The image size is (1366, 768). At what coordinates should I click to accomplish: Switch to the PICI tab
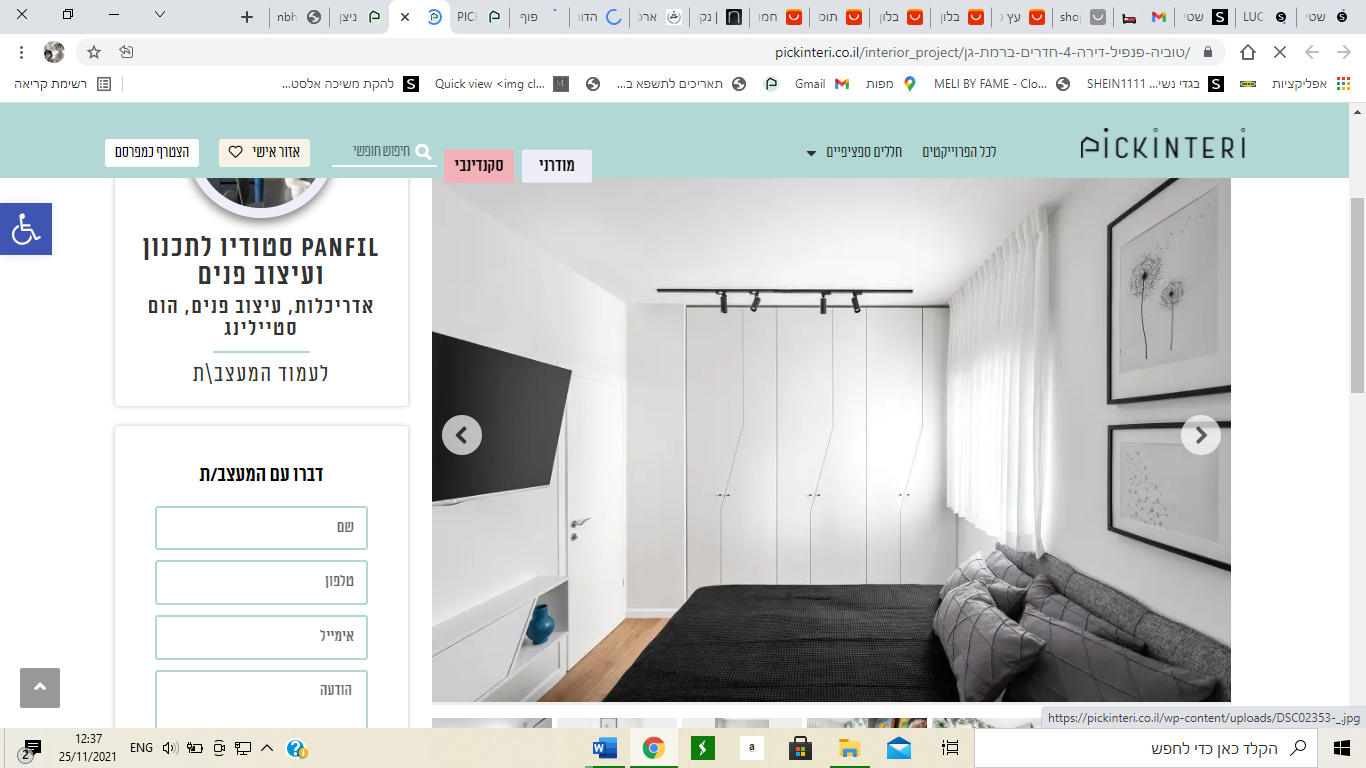(477, 17)
